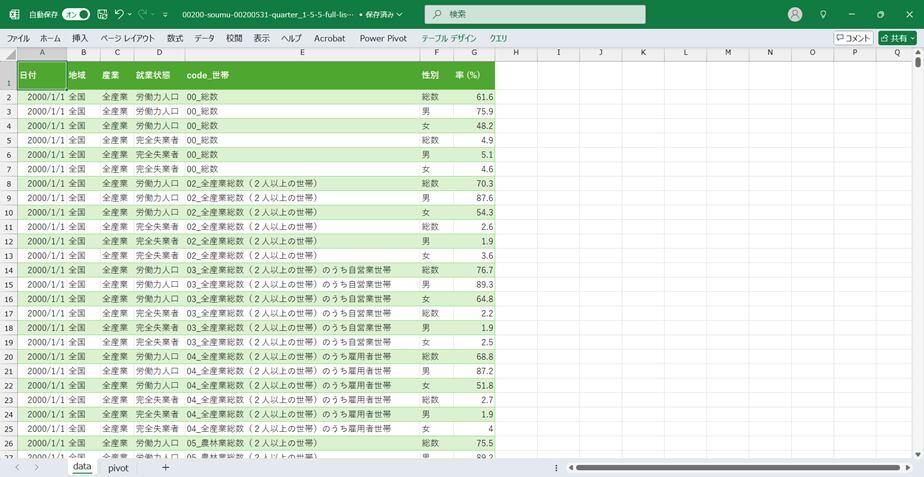Open the user account avatar icon
The image size is (924, 477).
tap(795, 15)
